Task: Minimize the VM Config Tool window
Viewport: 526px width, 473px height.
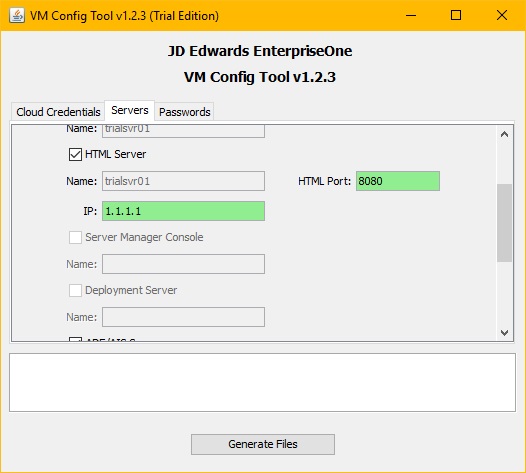Action: [411, 15]
